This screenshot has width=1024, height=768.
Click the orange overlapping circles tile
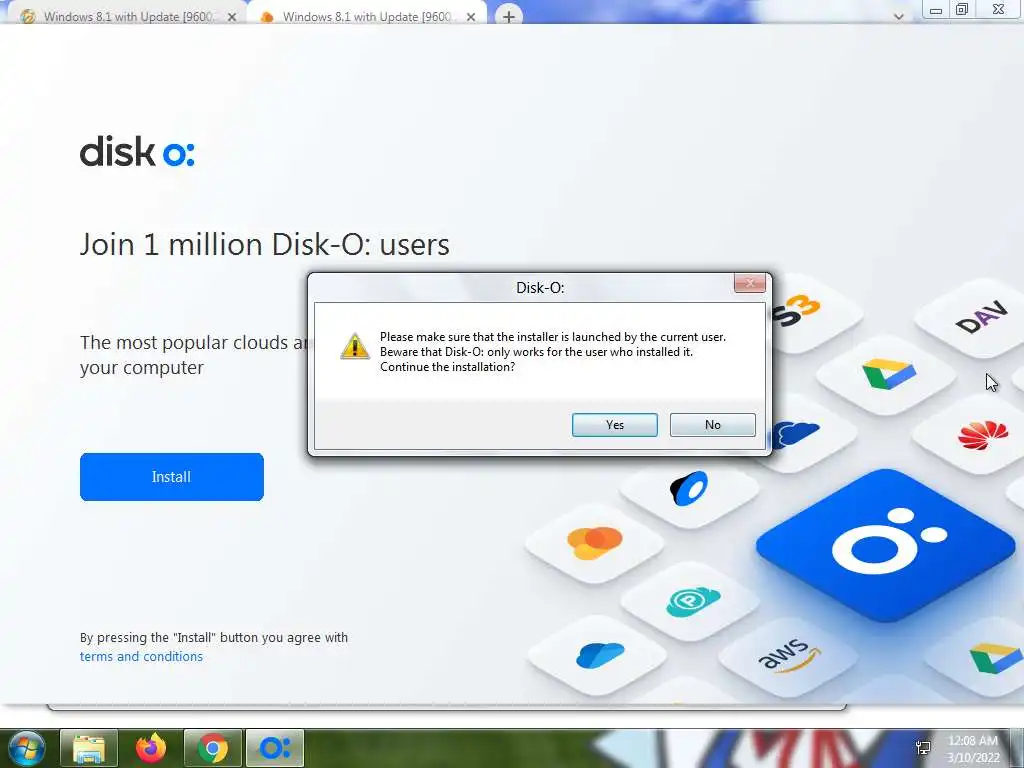click(x=594, y=543)
